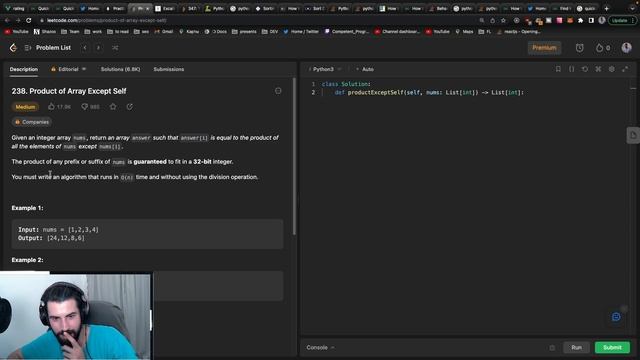This screenshot has height=360, width=640.
Task: Click the browser forward button
Action: point(18,20)
